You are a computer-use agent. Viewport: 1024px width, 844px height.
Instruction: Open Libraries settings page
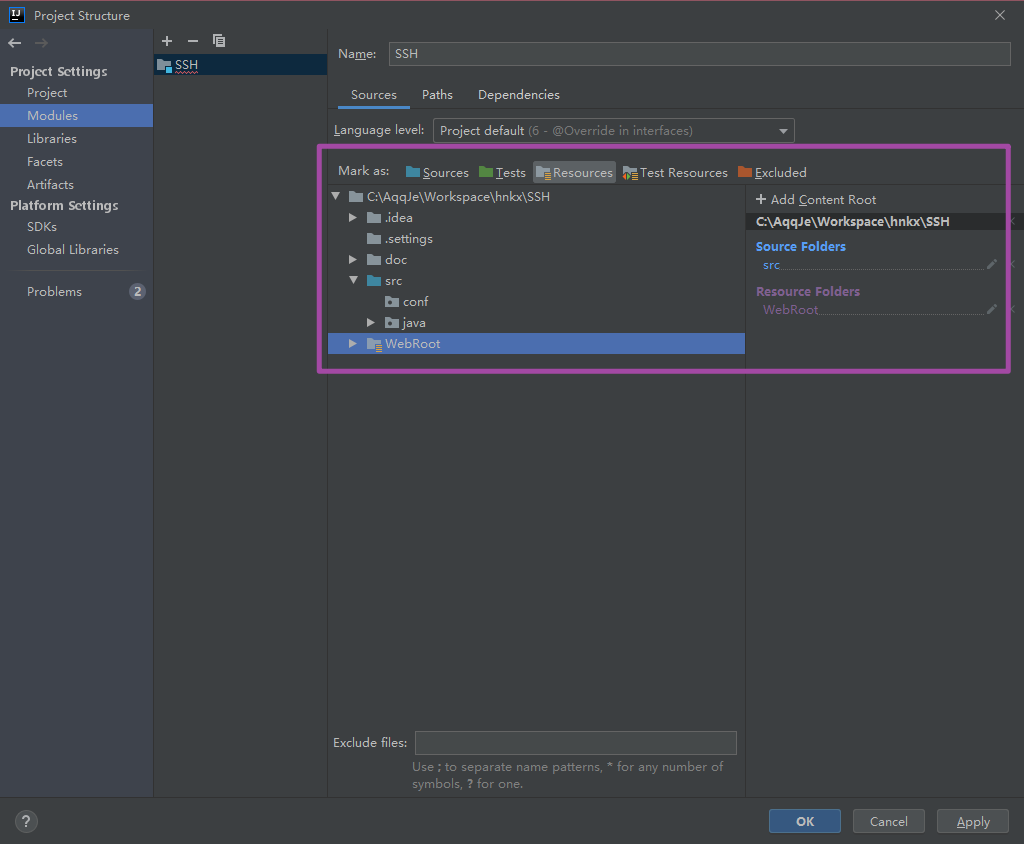tap(52, 138)
